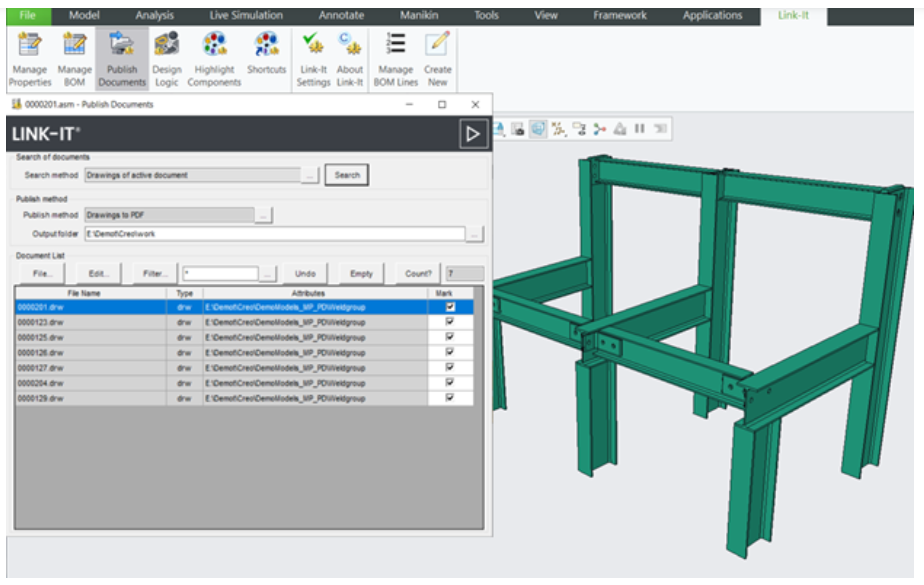Switch to the Live Simulation tab
Image resolution: width=924 pixels, height=585 pixels.
tap(246, 16)
